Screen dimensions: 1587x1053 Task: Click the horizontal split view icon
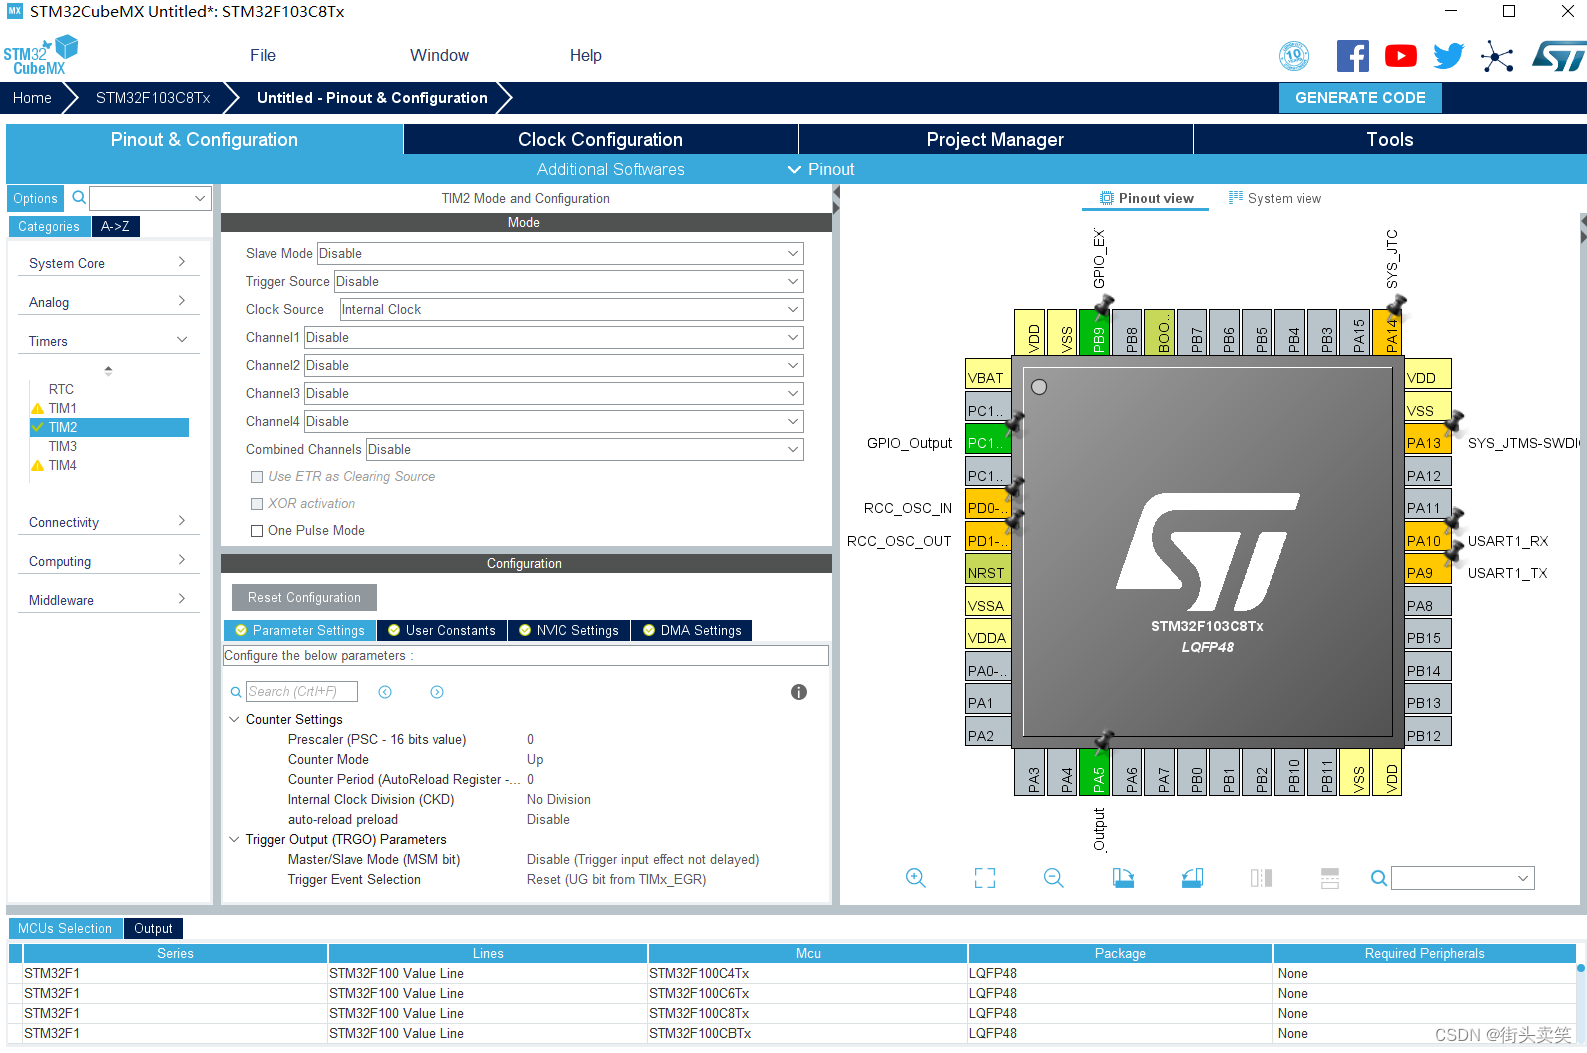click(x=1330, y=878)
